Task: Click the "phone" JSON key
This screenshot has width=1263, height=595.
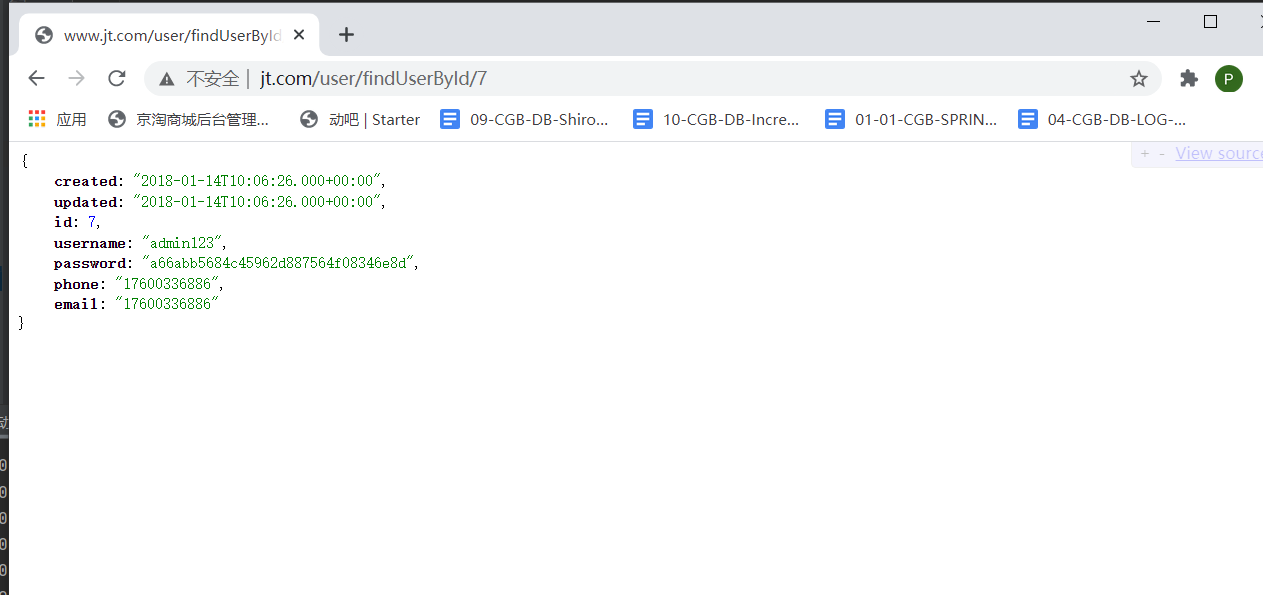Action: point(78,284)
